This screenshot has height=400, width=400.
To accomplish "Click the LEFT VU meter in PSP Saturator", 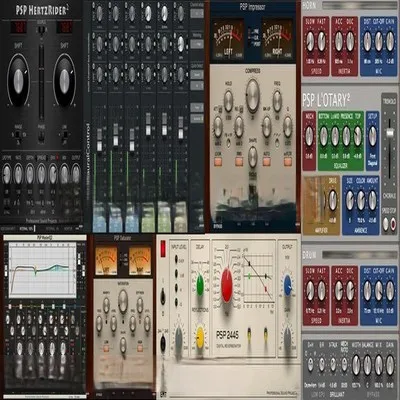I will point(106,261).
